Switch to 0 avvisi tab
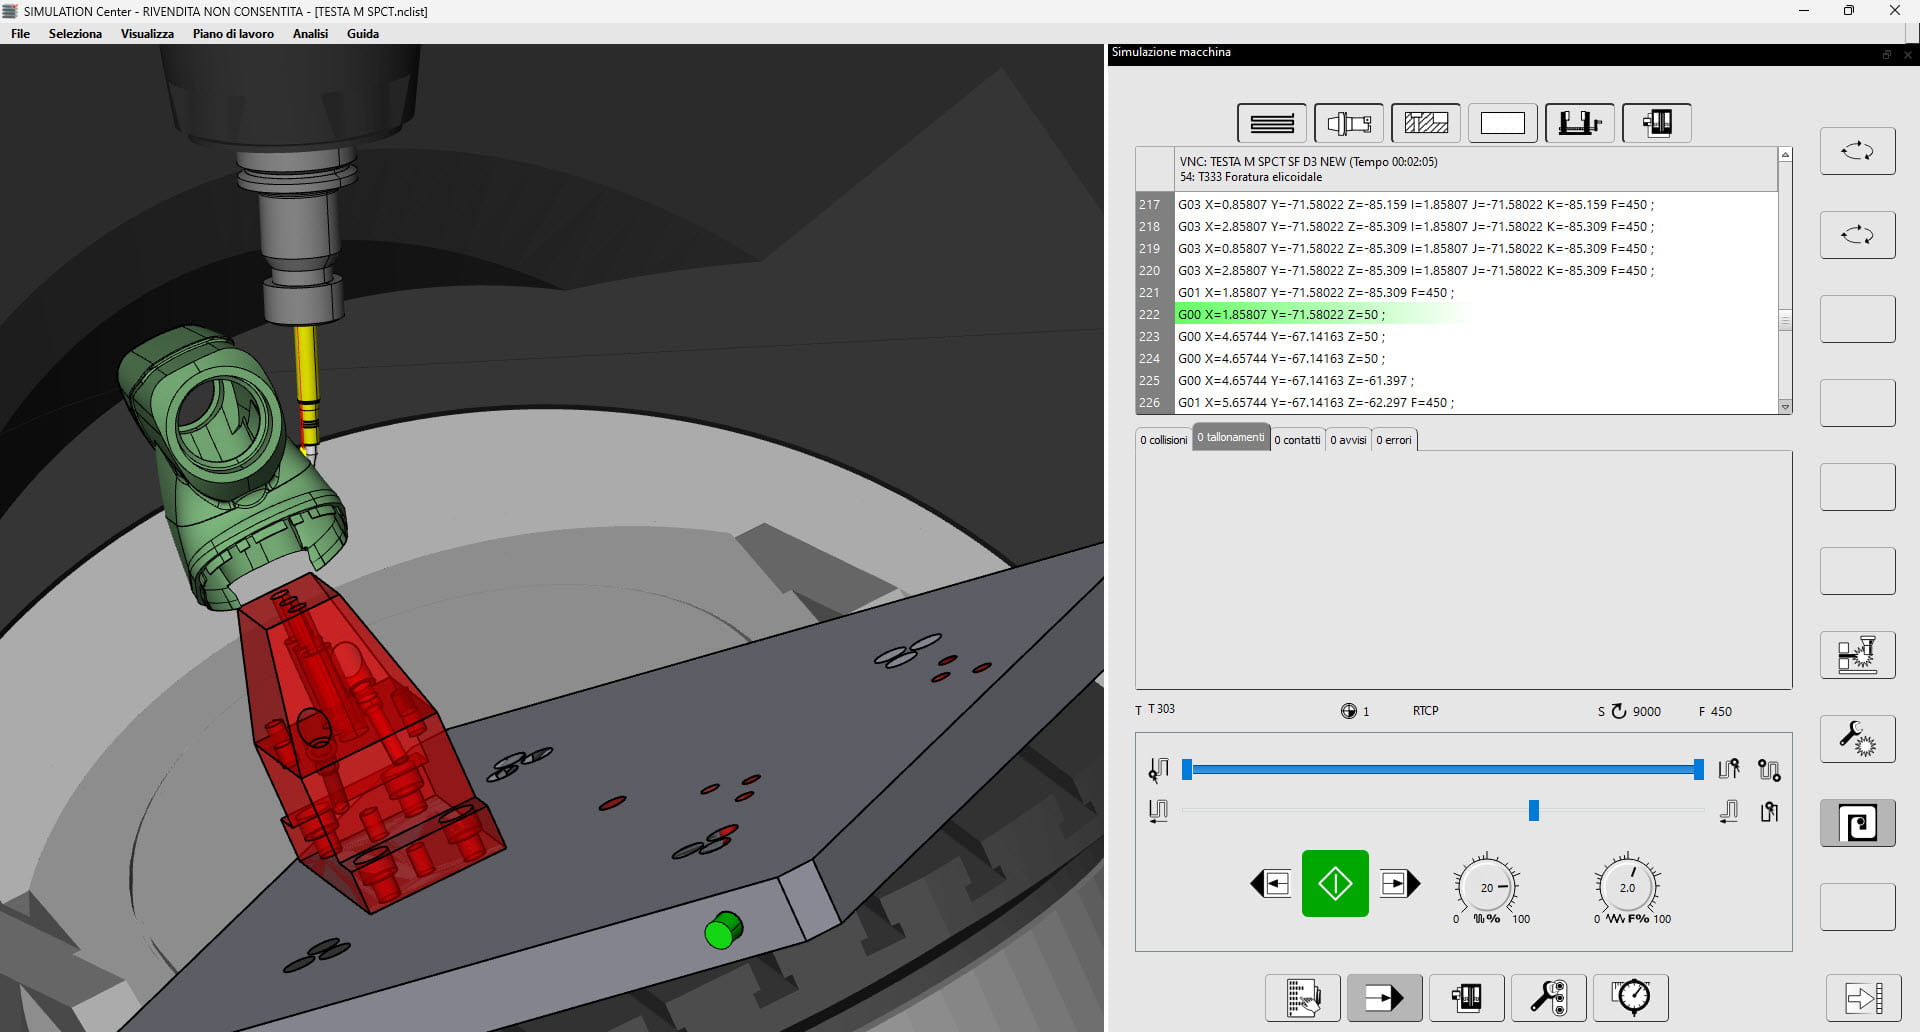The height and width of the screenshot is (1032, 1920). [1348, 440]
